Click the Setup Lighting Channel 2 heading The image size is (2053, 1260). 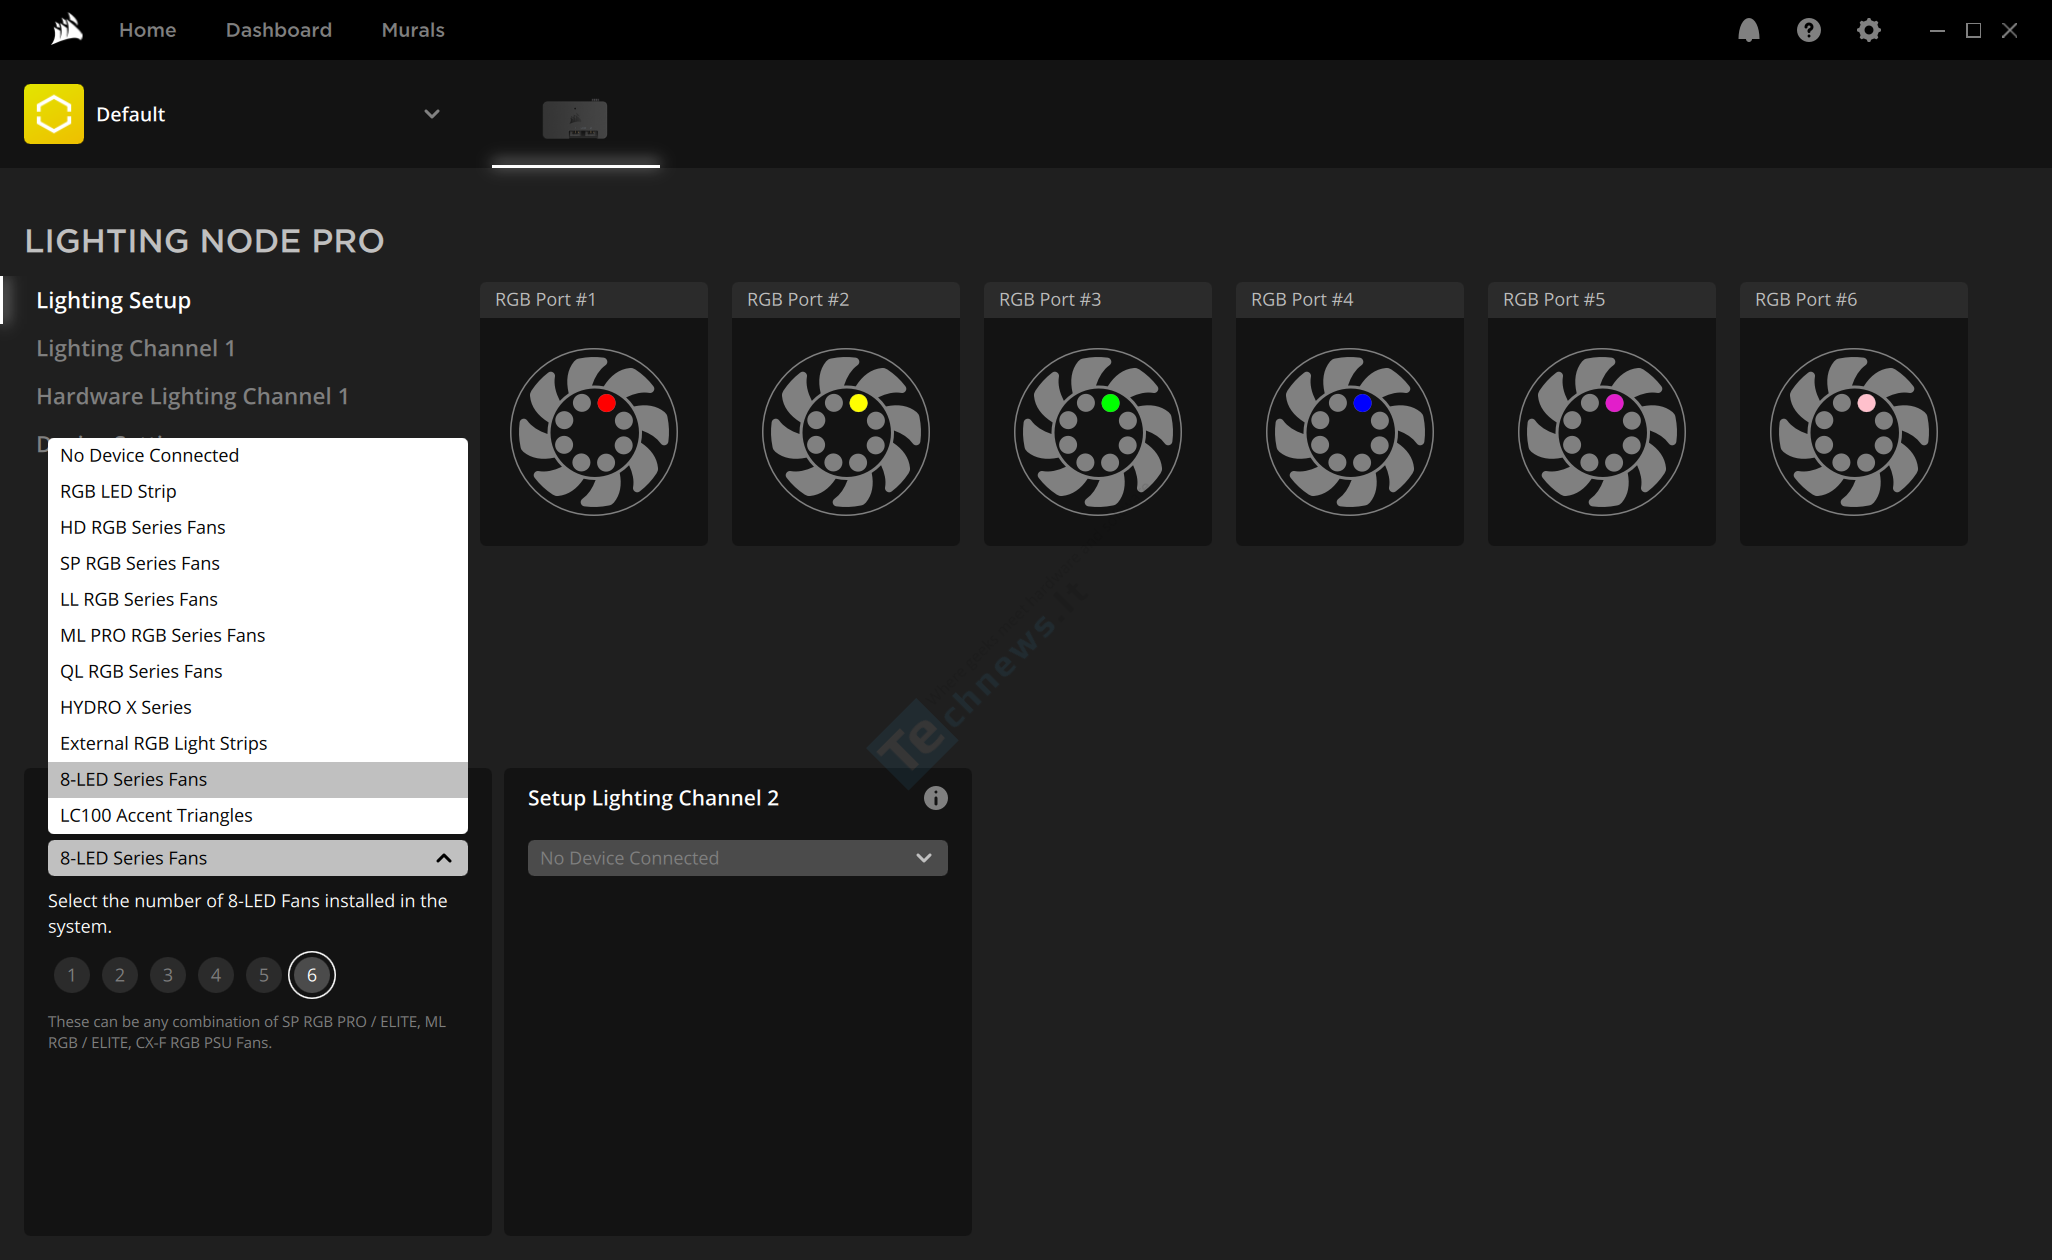653,798
